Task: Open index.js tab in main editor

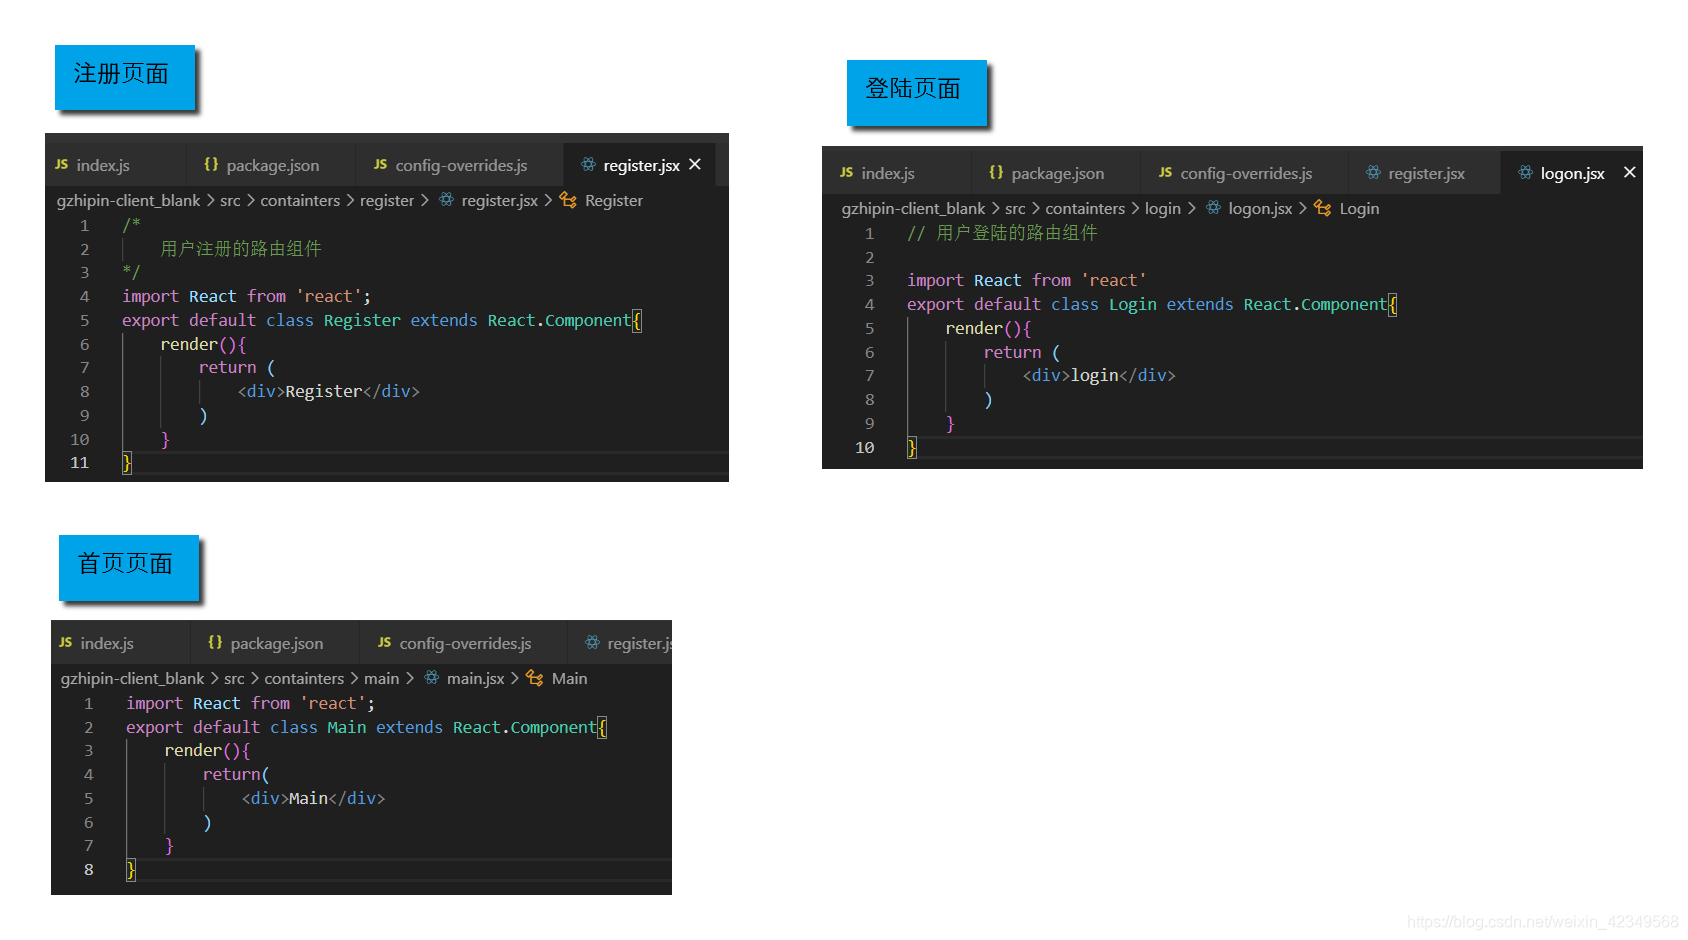Action: click(120, 643)
